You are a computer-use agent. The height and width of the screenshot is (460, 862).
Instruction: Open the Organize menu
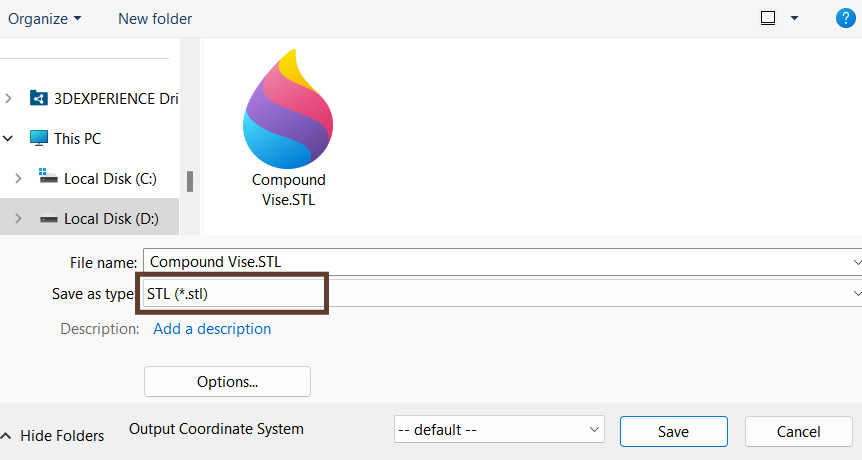tap(45, 18)
